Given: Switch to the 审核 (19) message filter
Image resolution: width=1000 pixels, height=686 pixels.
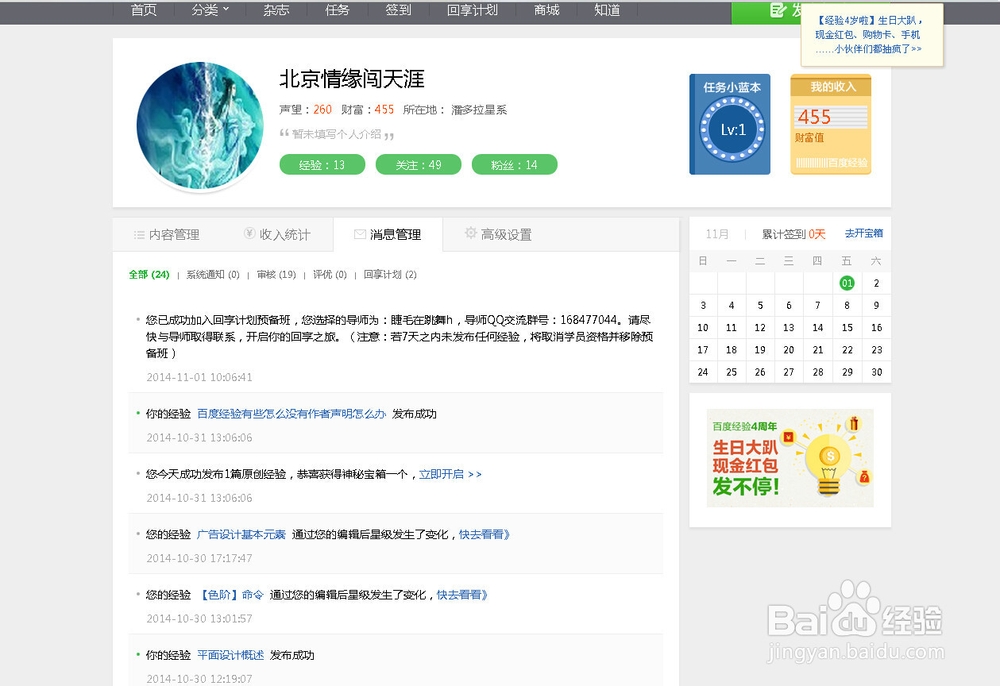Looking at the screenshot, I should coord(275,273).
